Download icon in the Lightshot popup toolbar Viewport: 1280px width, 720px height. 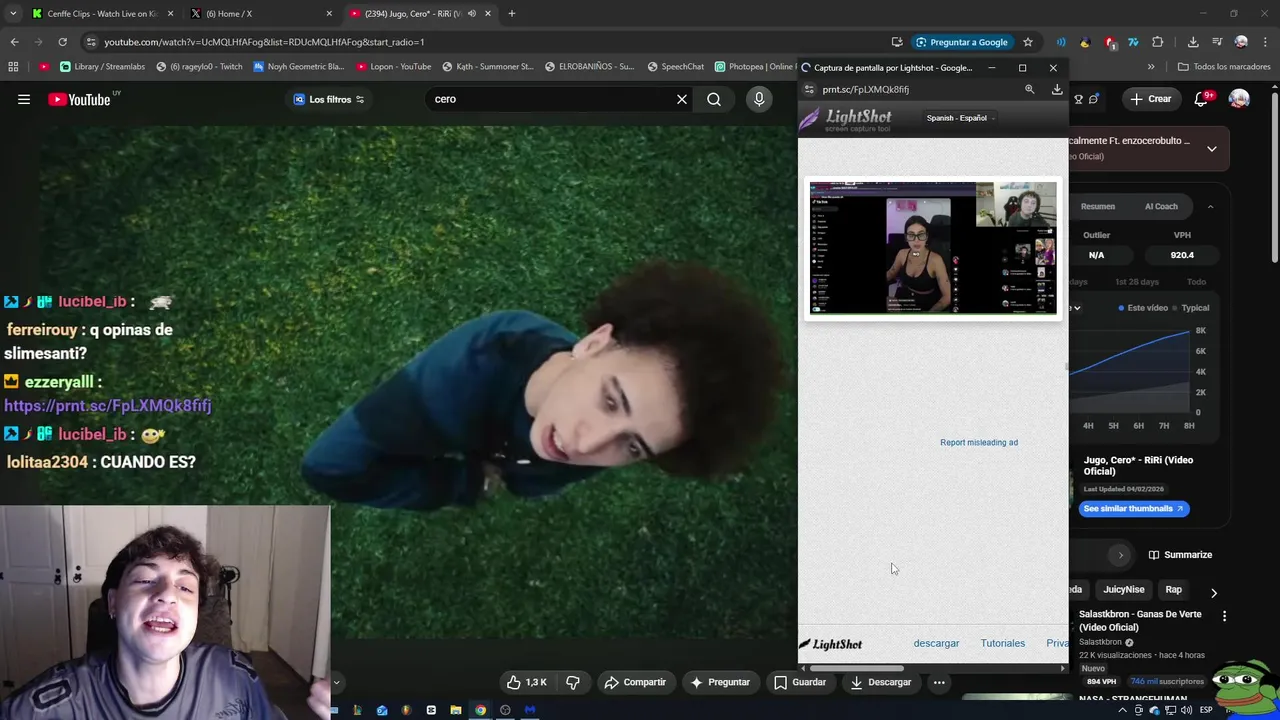[x=1057, y=89]
